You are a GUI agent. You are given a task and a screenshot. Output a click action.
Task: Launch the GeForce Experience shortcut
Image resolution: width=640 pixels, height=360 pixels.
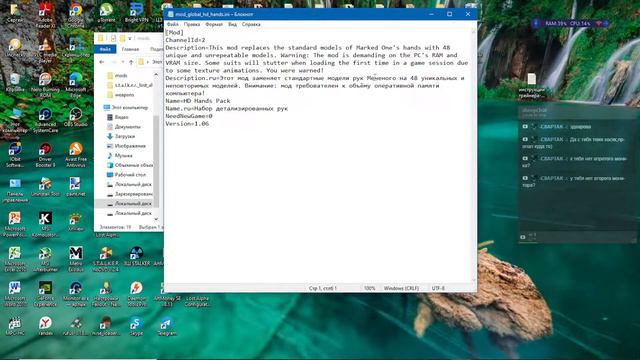coord(45,294)
